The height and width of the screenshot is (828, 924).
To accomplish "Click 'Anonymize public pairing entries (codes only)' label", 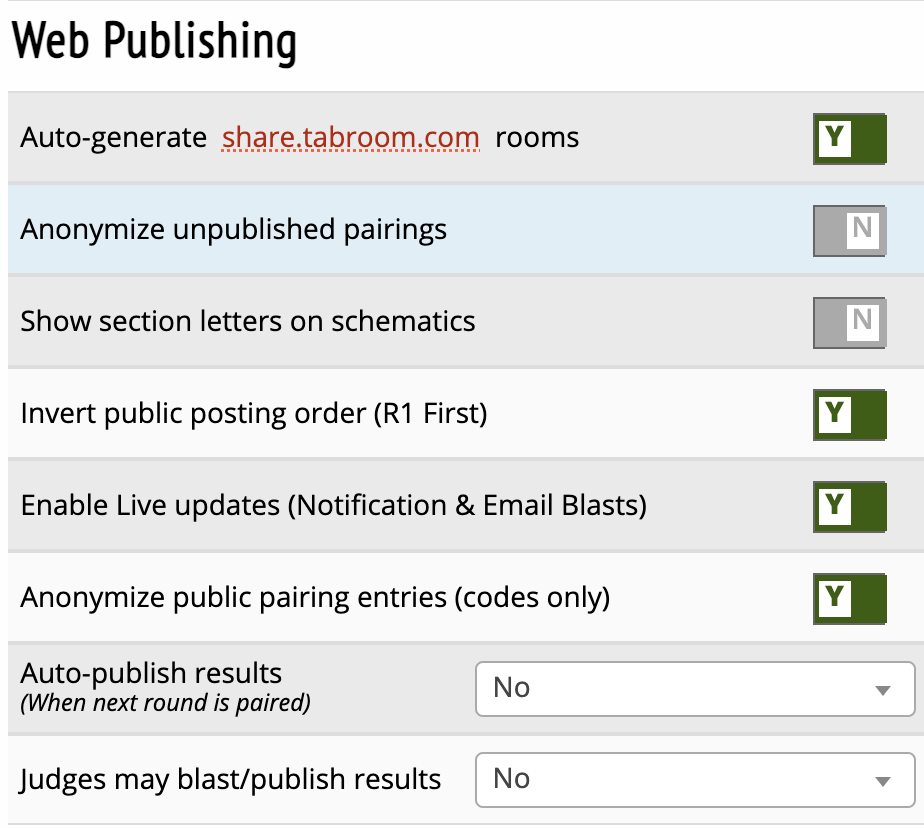I will point(314,598).
